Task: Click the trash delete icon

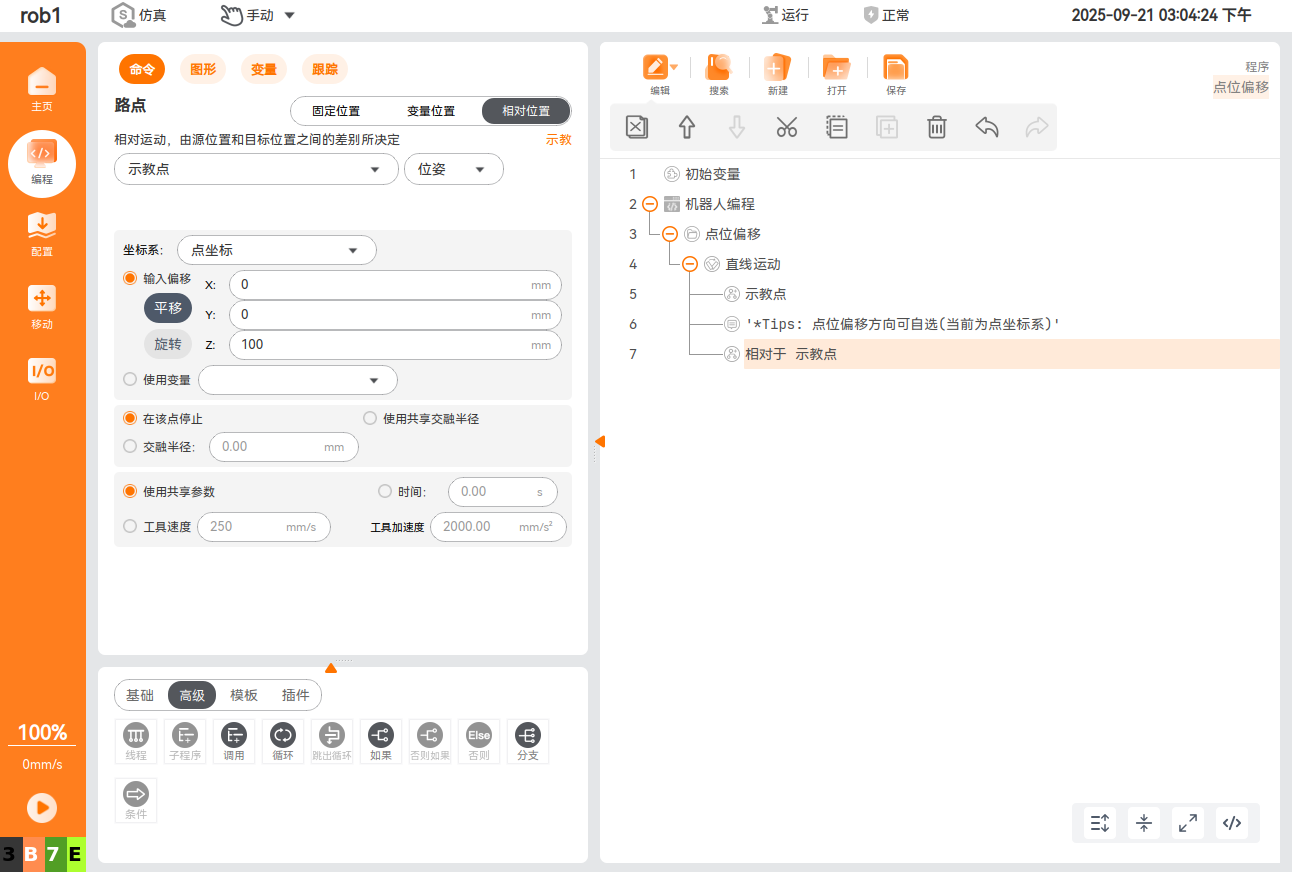Action: point(936,127)
